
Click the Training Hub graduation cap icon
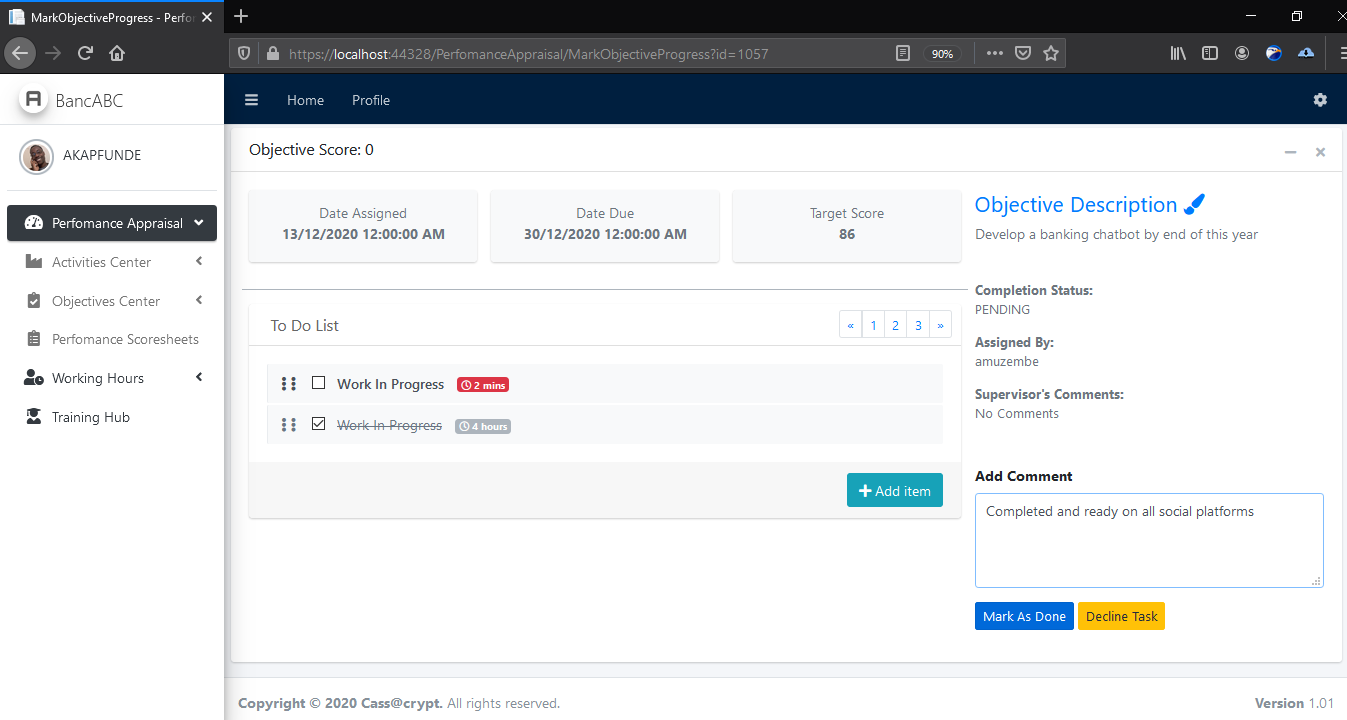point(34,417)
